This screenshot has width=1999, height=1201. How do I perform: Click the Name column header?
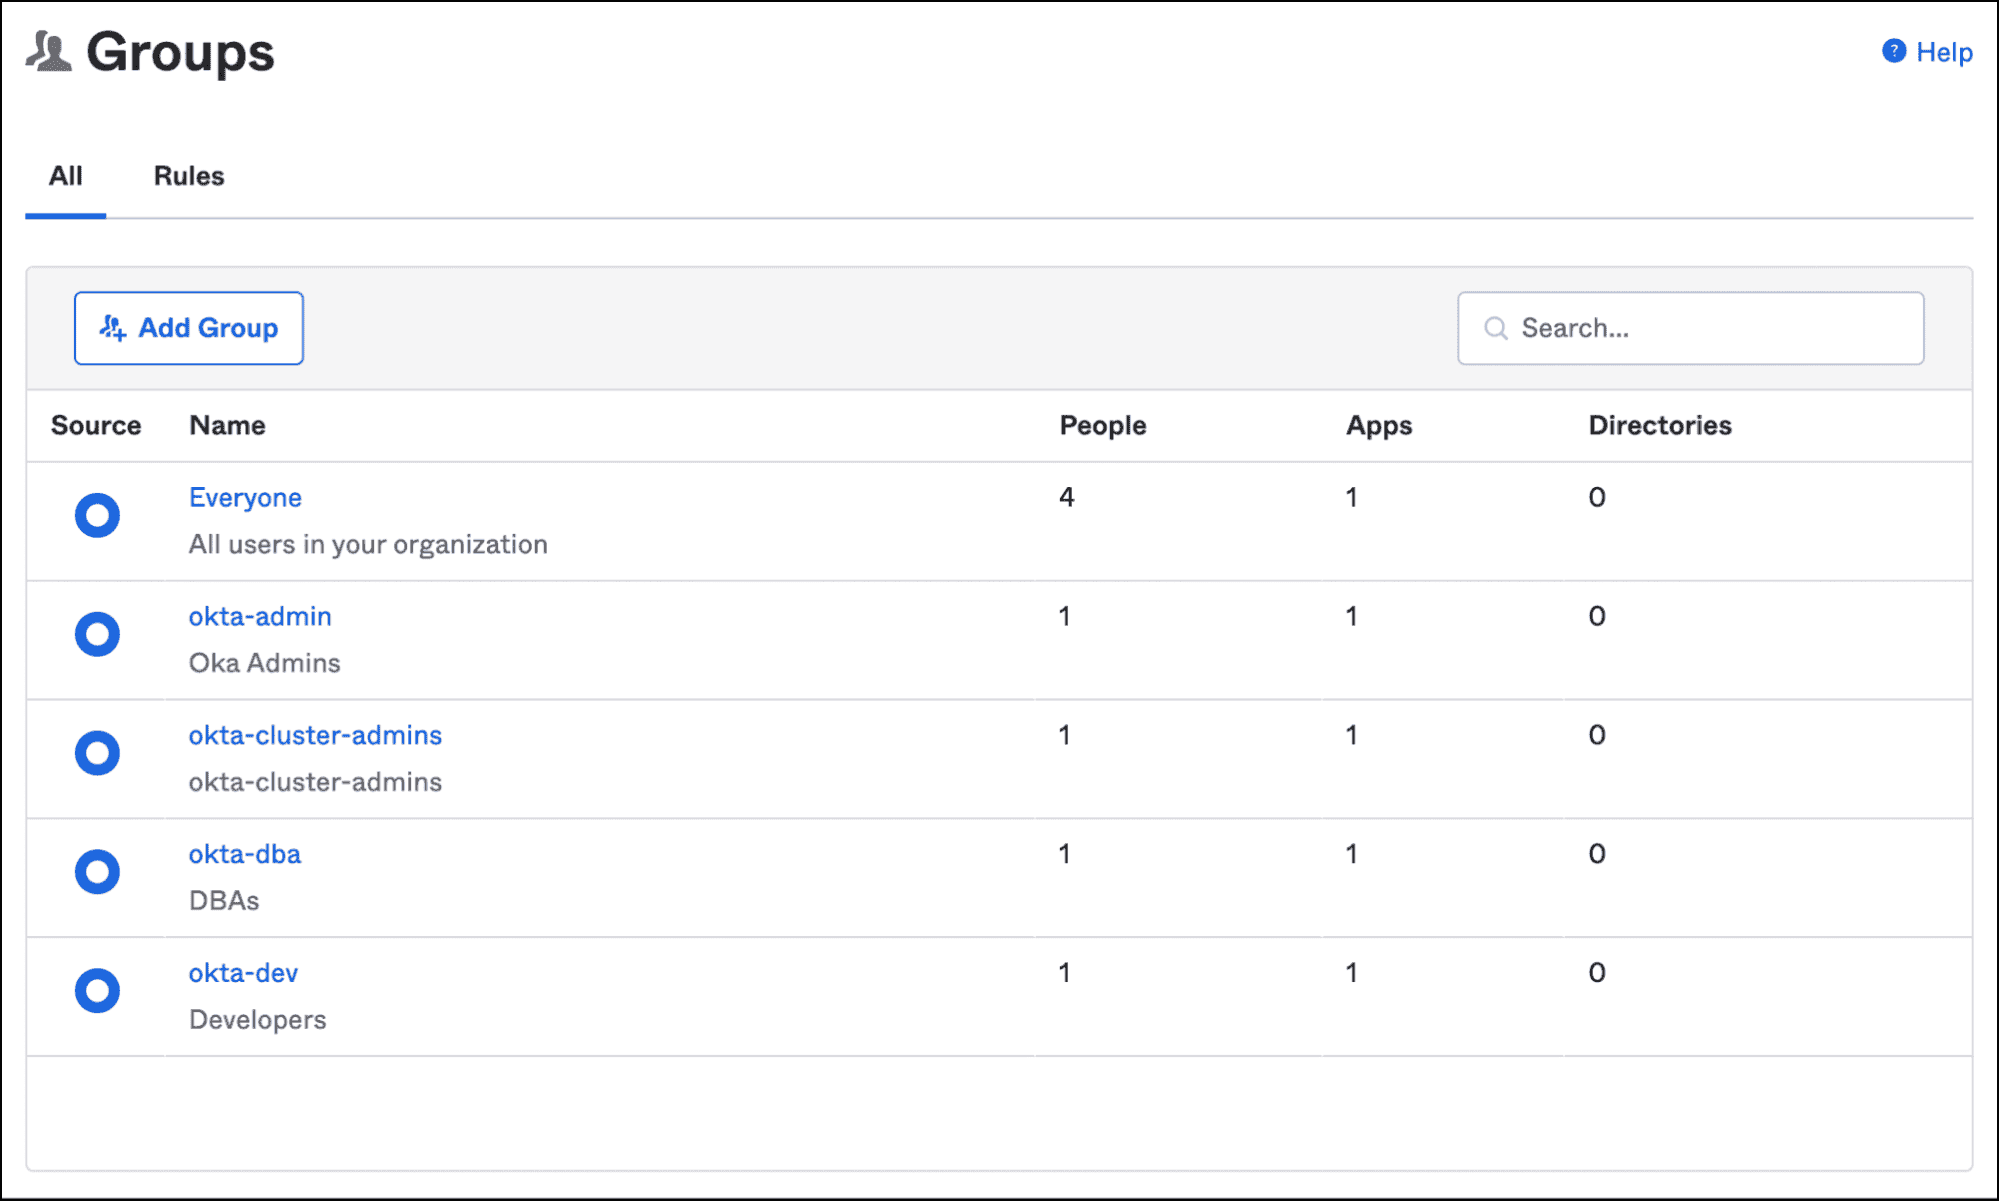[x=227, y=425]
